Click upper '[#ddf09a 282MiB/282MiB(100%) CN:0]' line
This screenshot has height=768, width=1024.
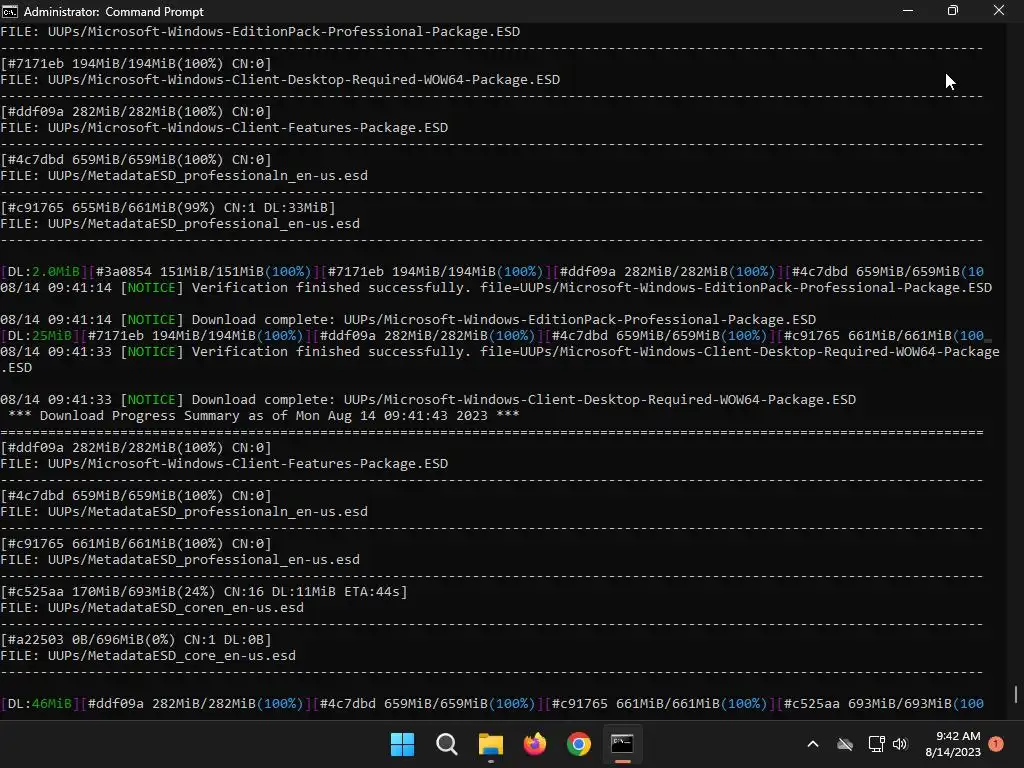(x=136, y=112)
